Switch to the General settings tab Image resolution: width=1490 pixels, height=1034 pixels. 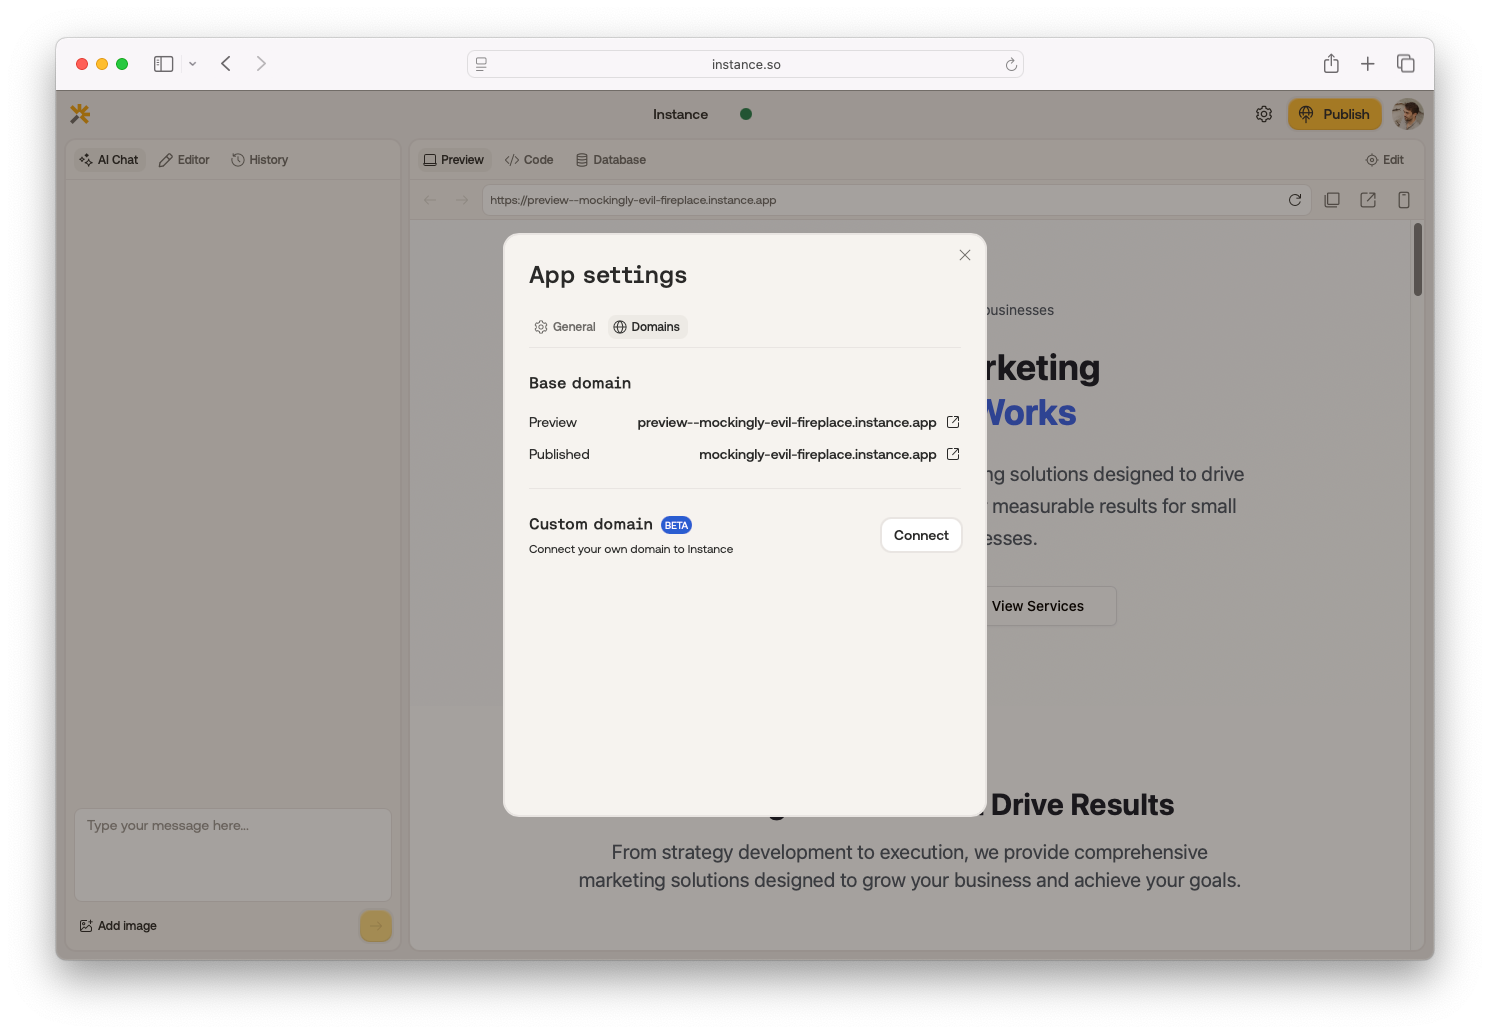click(x=565, y=327)
